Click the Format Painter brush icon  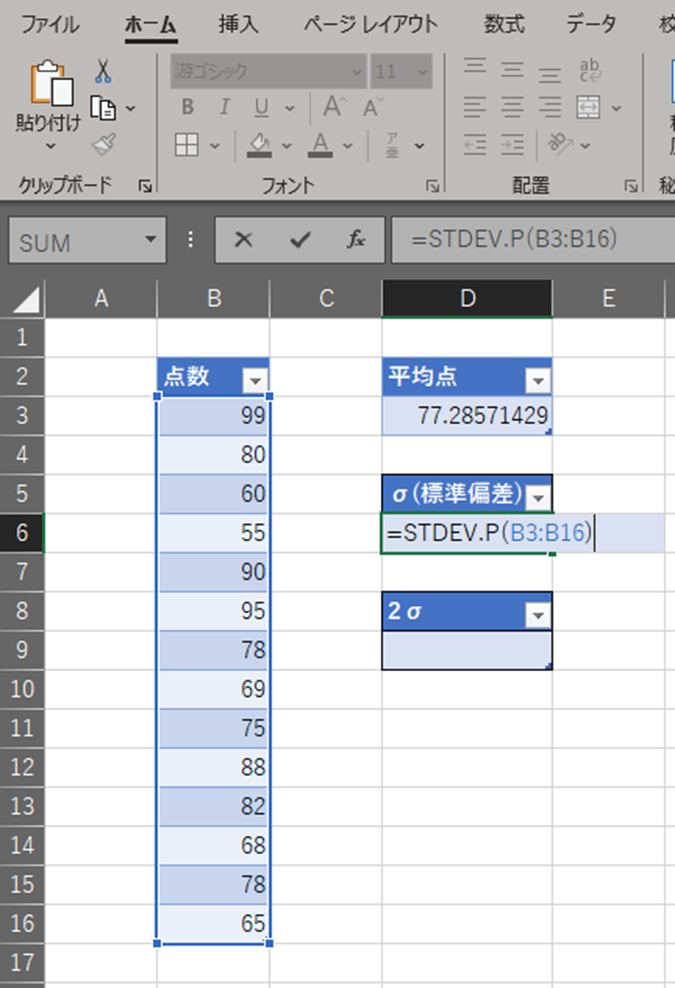pos(103,146)
